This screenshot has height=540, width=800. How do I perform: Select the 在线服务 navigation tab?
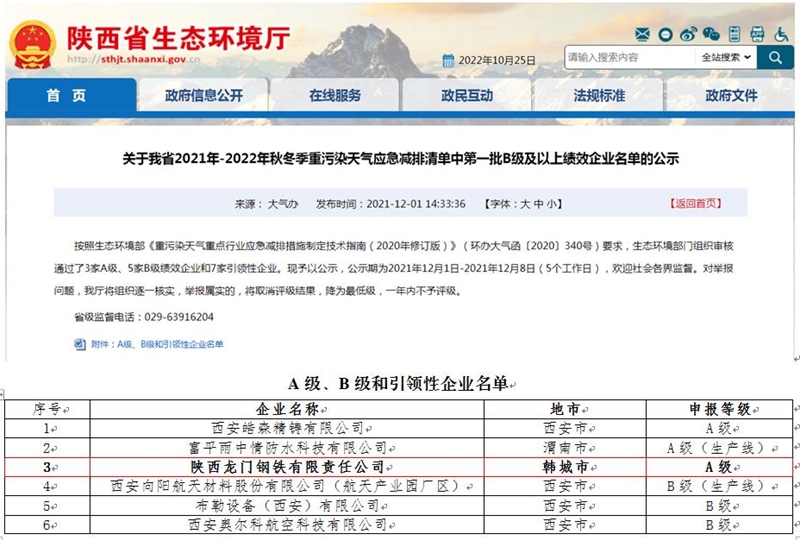[x=335, y=96]
